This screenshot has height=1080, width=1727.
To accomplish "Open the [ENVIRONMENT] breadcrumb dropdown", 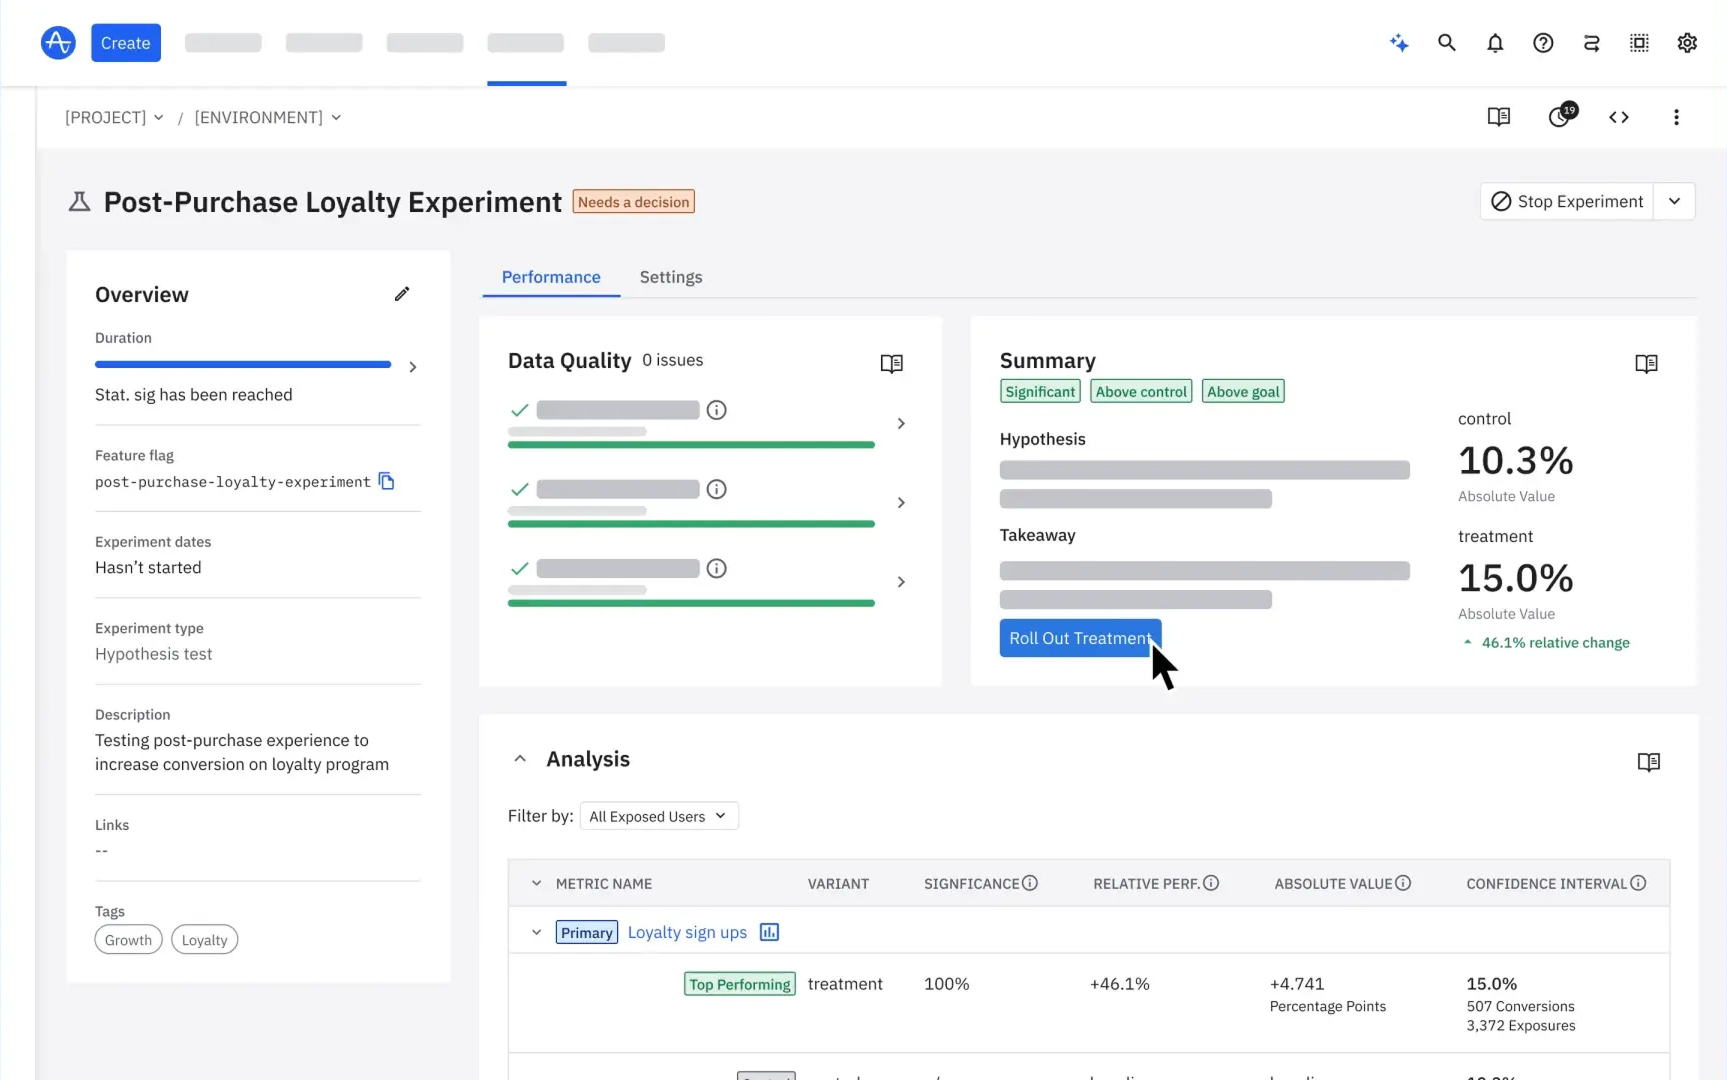I will [x=268, y=117].
